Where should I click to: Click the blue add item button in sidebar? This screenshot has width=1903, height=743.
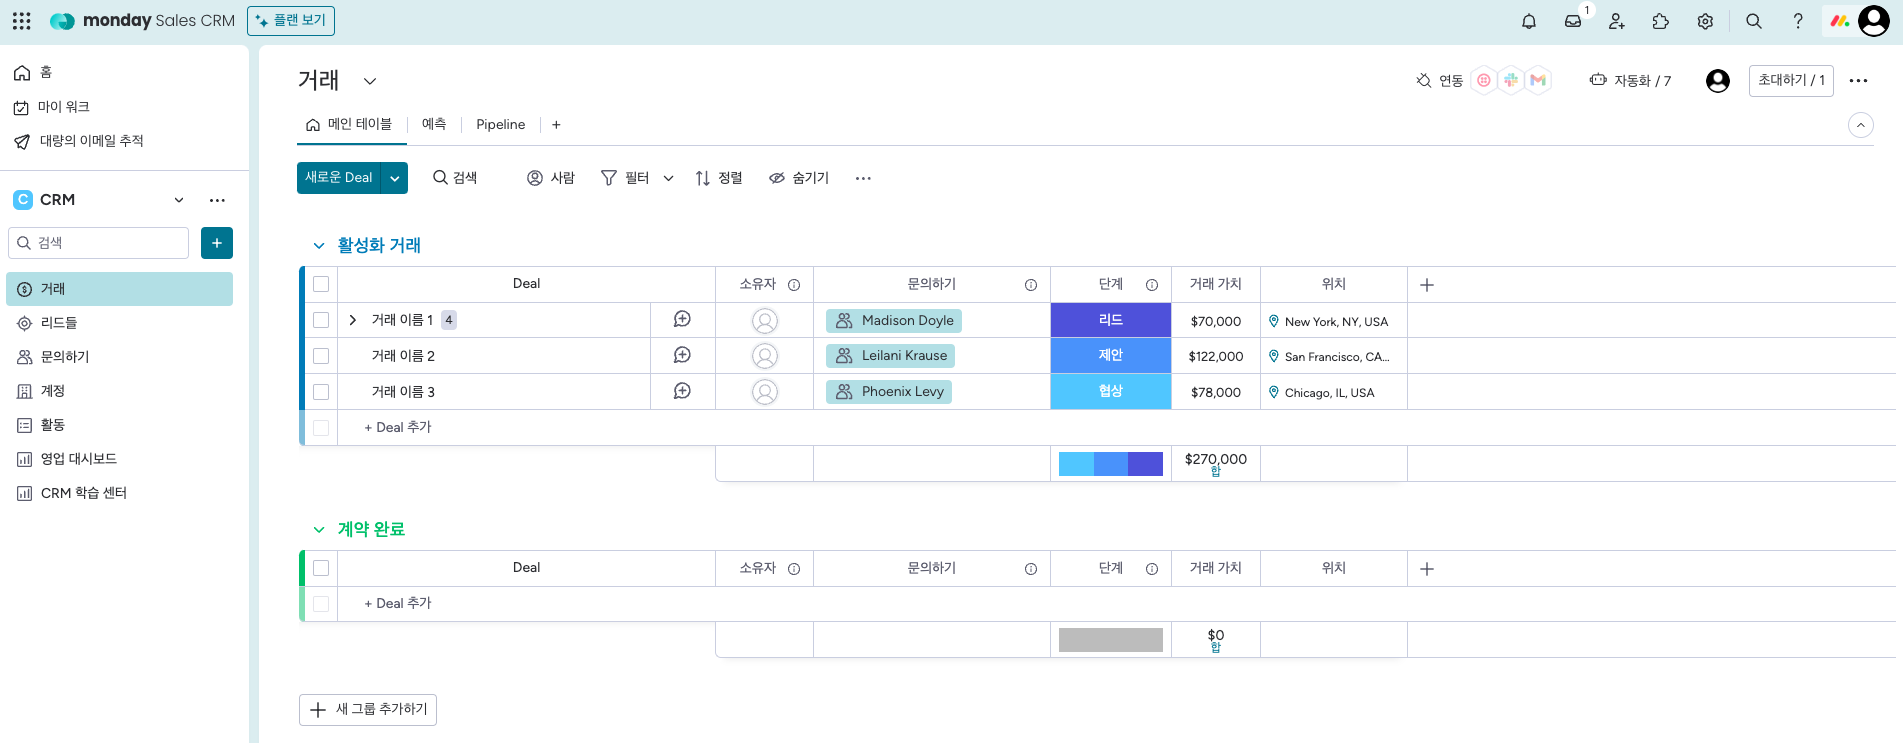[x=217, y=243]
